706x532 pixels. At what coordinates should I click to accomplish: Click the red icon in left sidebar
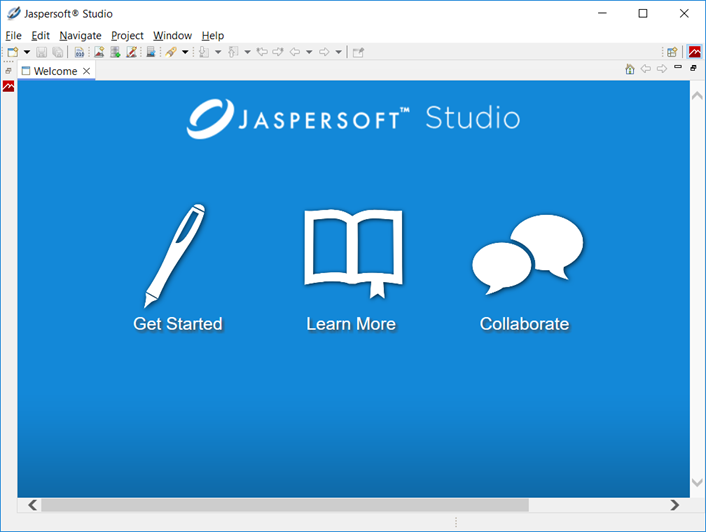(8, 87)
